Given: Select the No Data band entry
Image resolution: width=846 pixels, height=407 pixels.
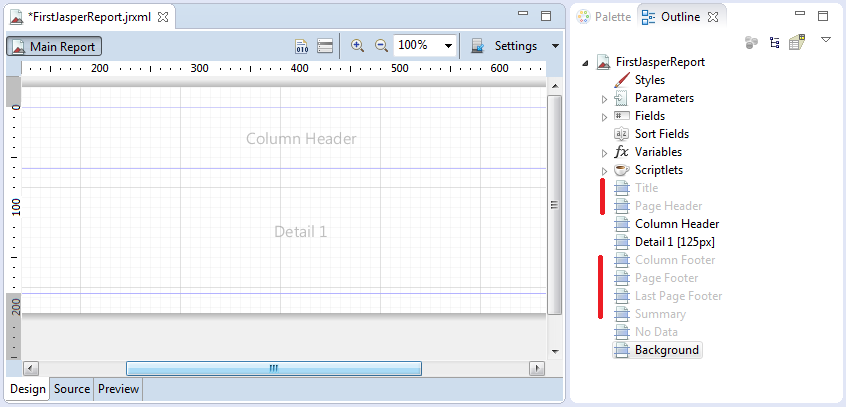Looking at the screenshot, I should pyautogui.click(x=656, y=332).
